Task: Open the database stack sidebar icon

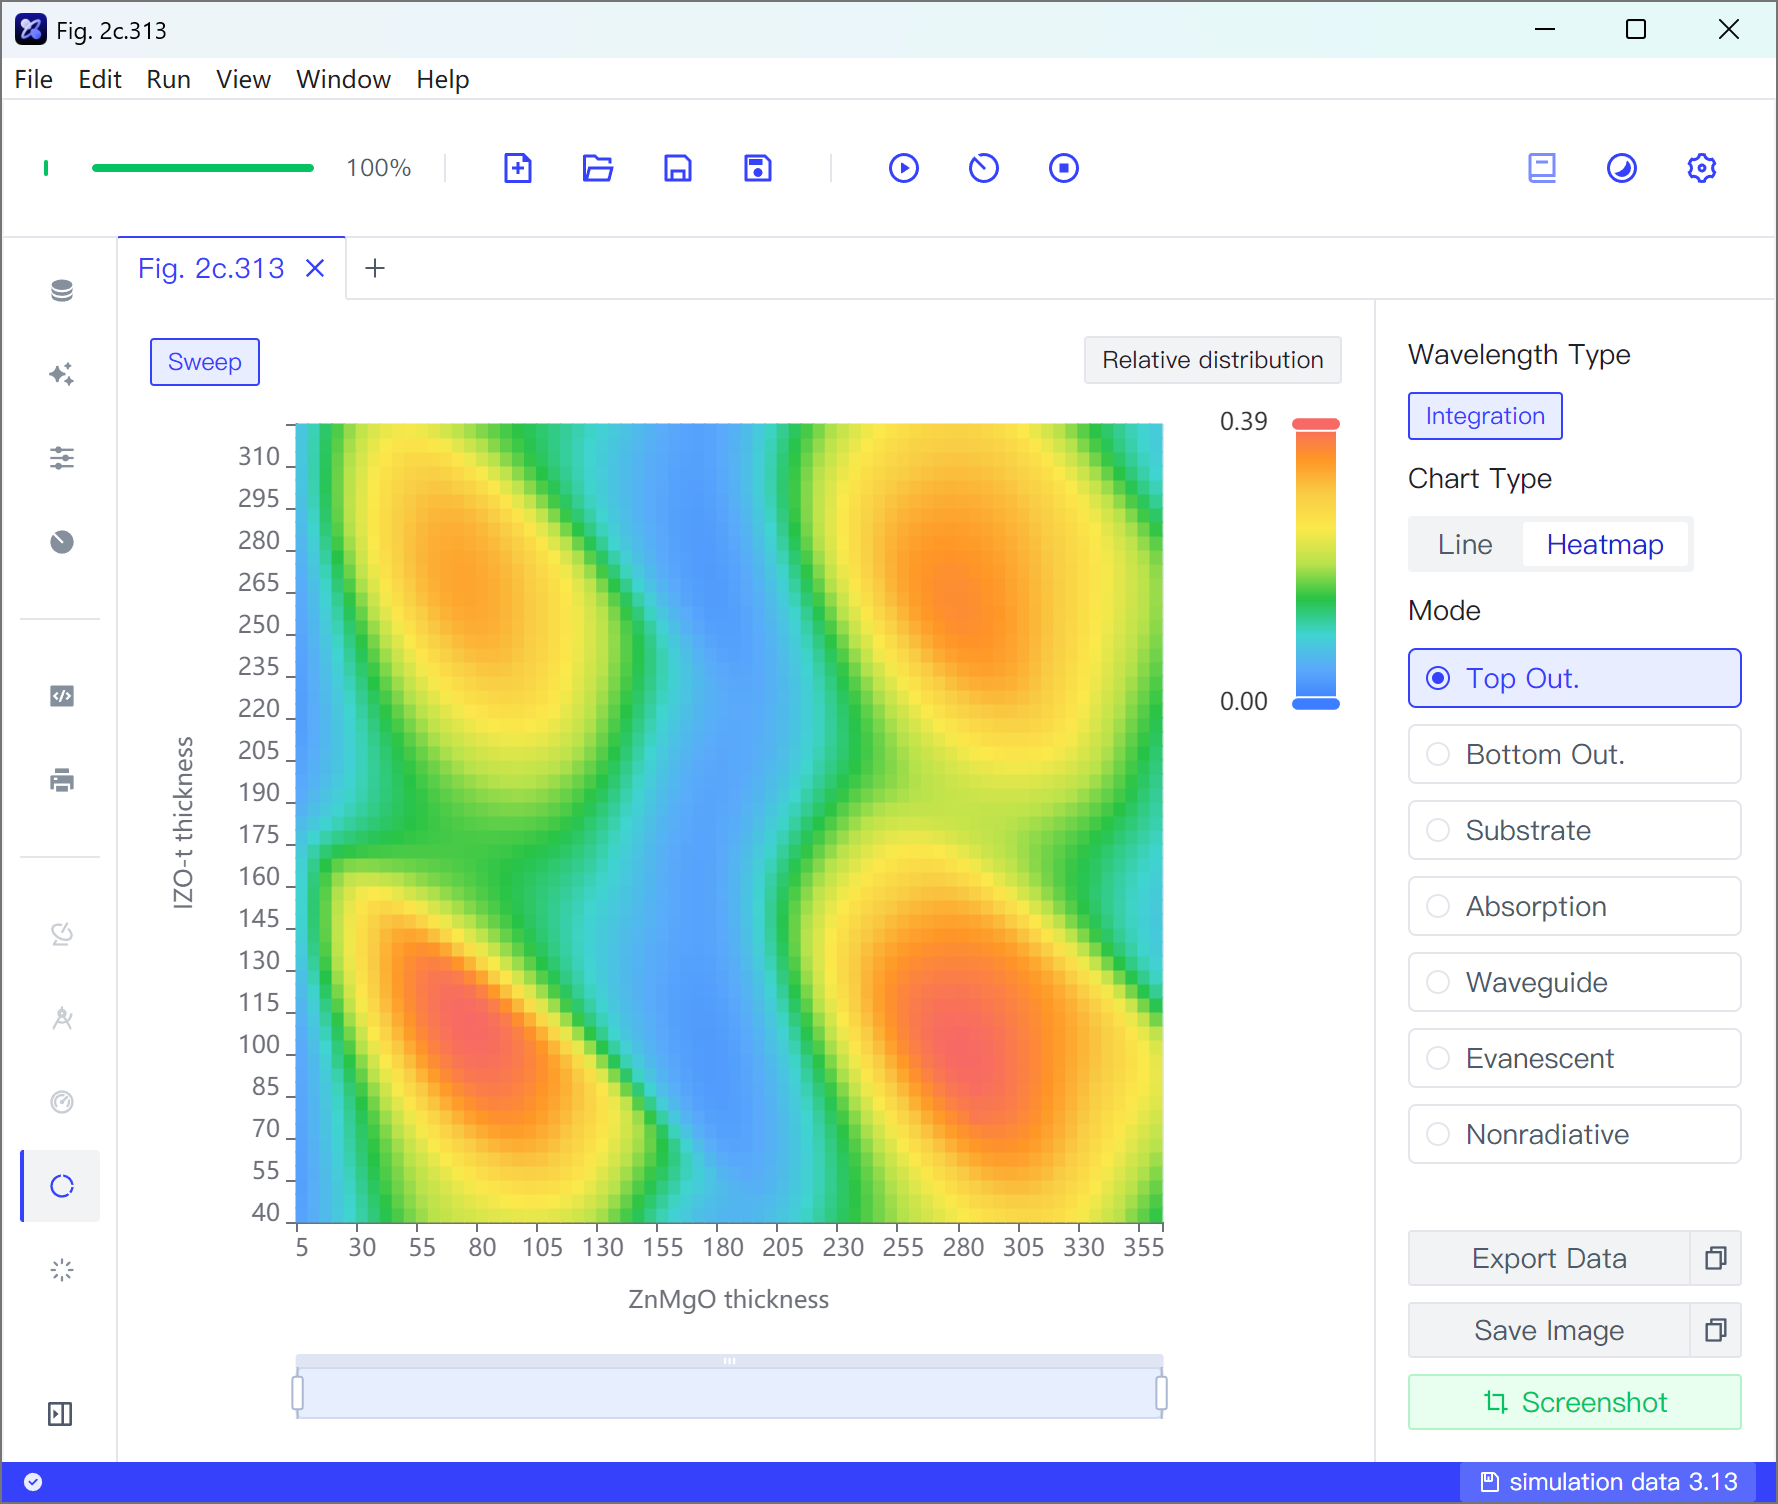Action: [62, 290]
